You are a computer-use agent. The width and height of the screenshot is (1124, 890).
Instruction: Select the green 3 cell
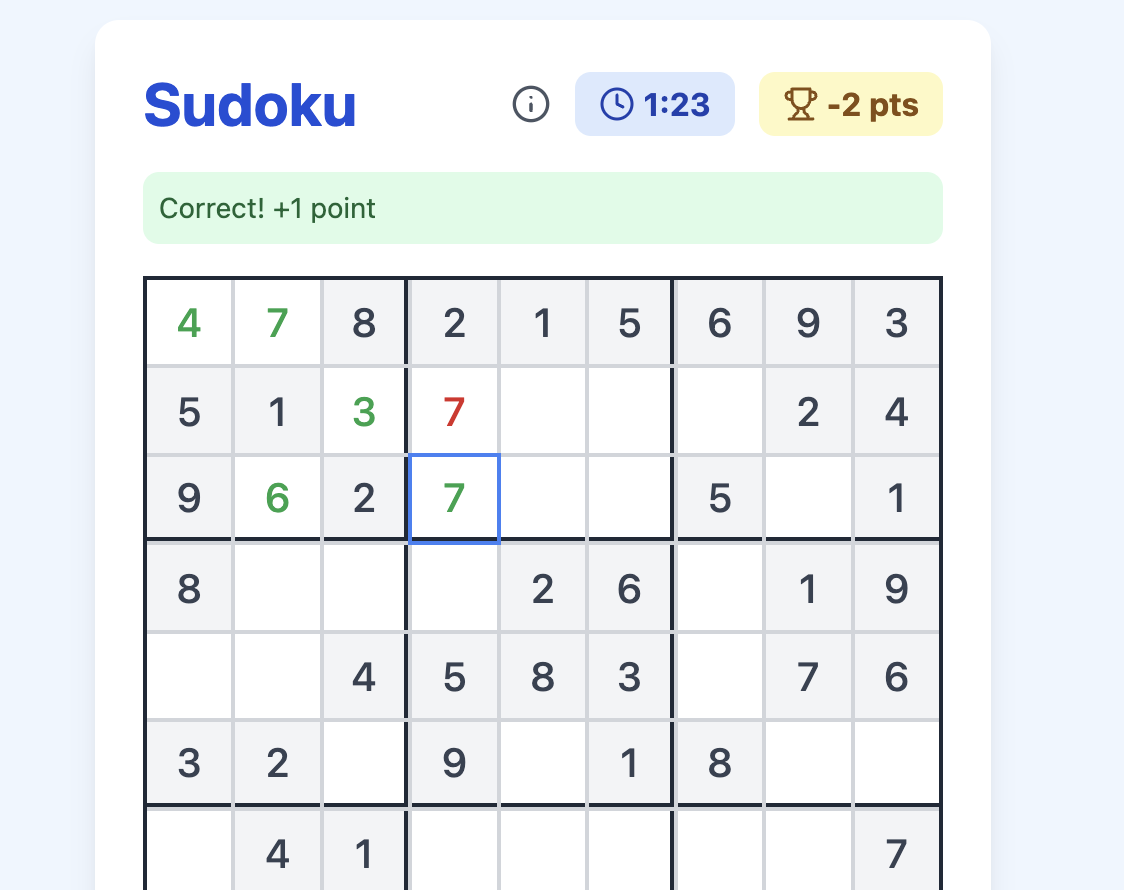coord(364,412)
